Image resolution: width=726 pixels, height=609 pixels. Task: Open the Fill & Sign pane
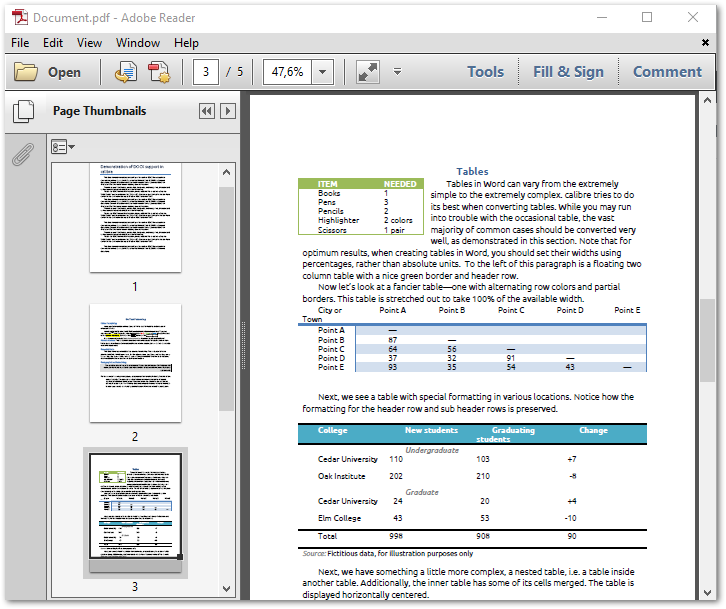pyautogui.click(x=568, y=72)
